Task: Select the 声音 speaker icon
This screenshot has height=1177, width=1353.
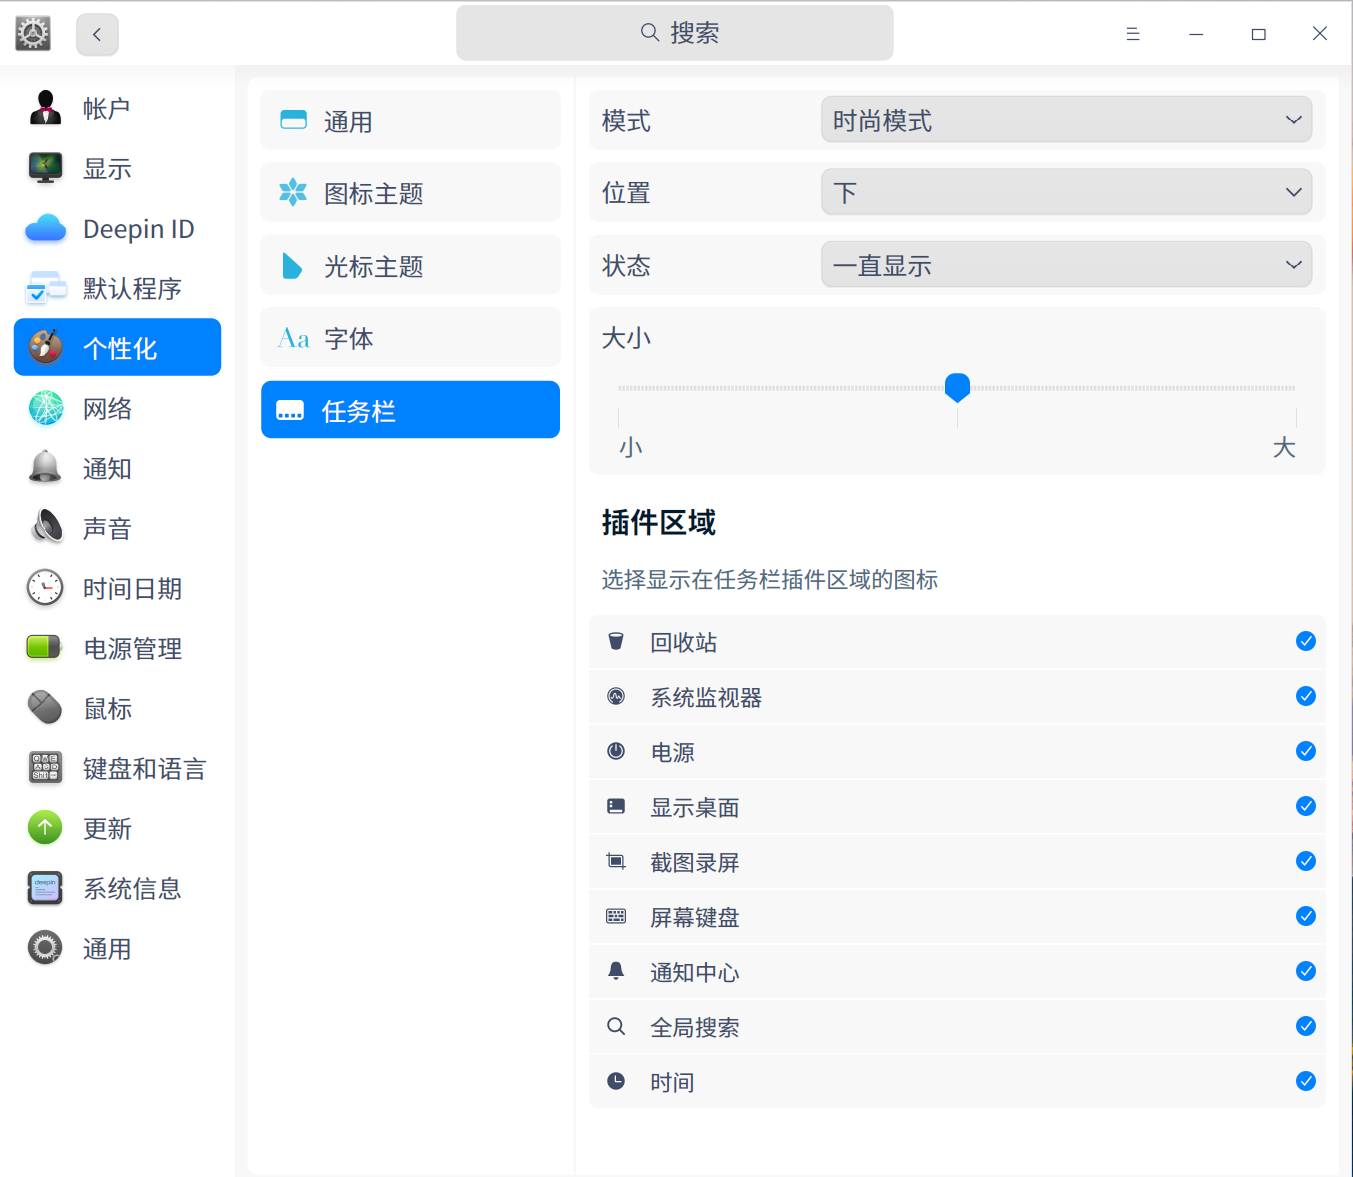Action: (45, 528)
